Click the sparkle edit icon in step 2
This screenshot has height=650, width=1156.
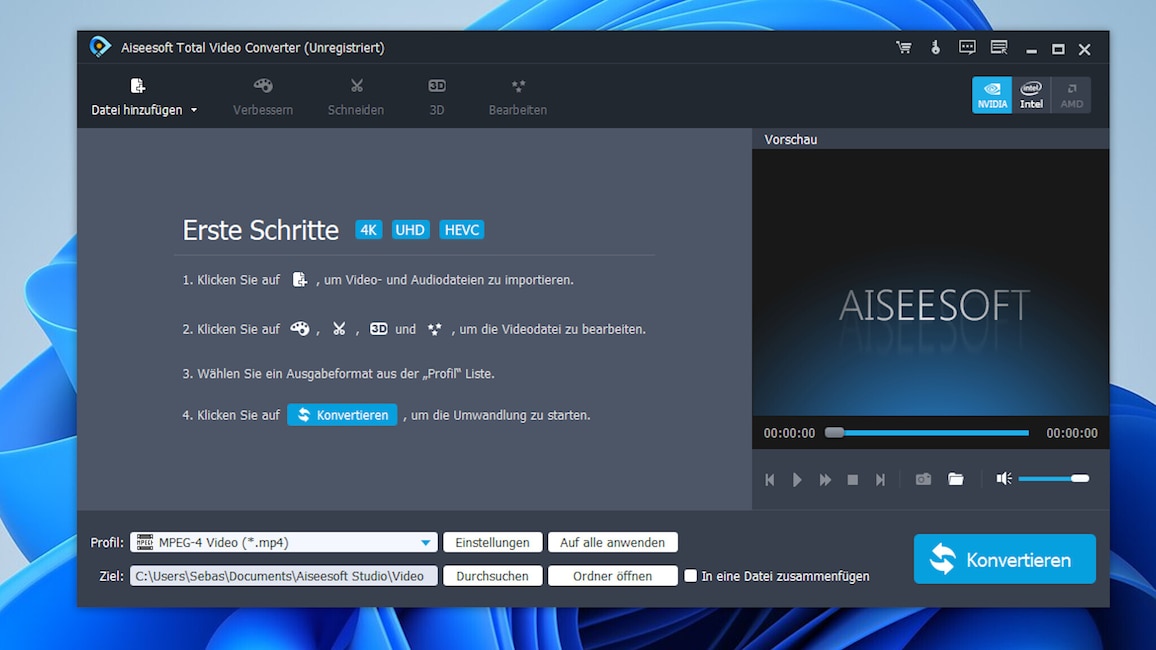pyautogui.click(x=435, y=329)
